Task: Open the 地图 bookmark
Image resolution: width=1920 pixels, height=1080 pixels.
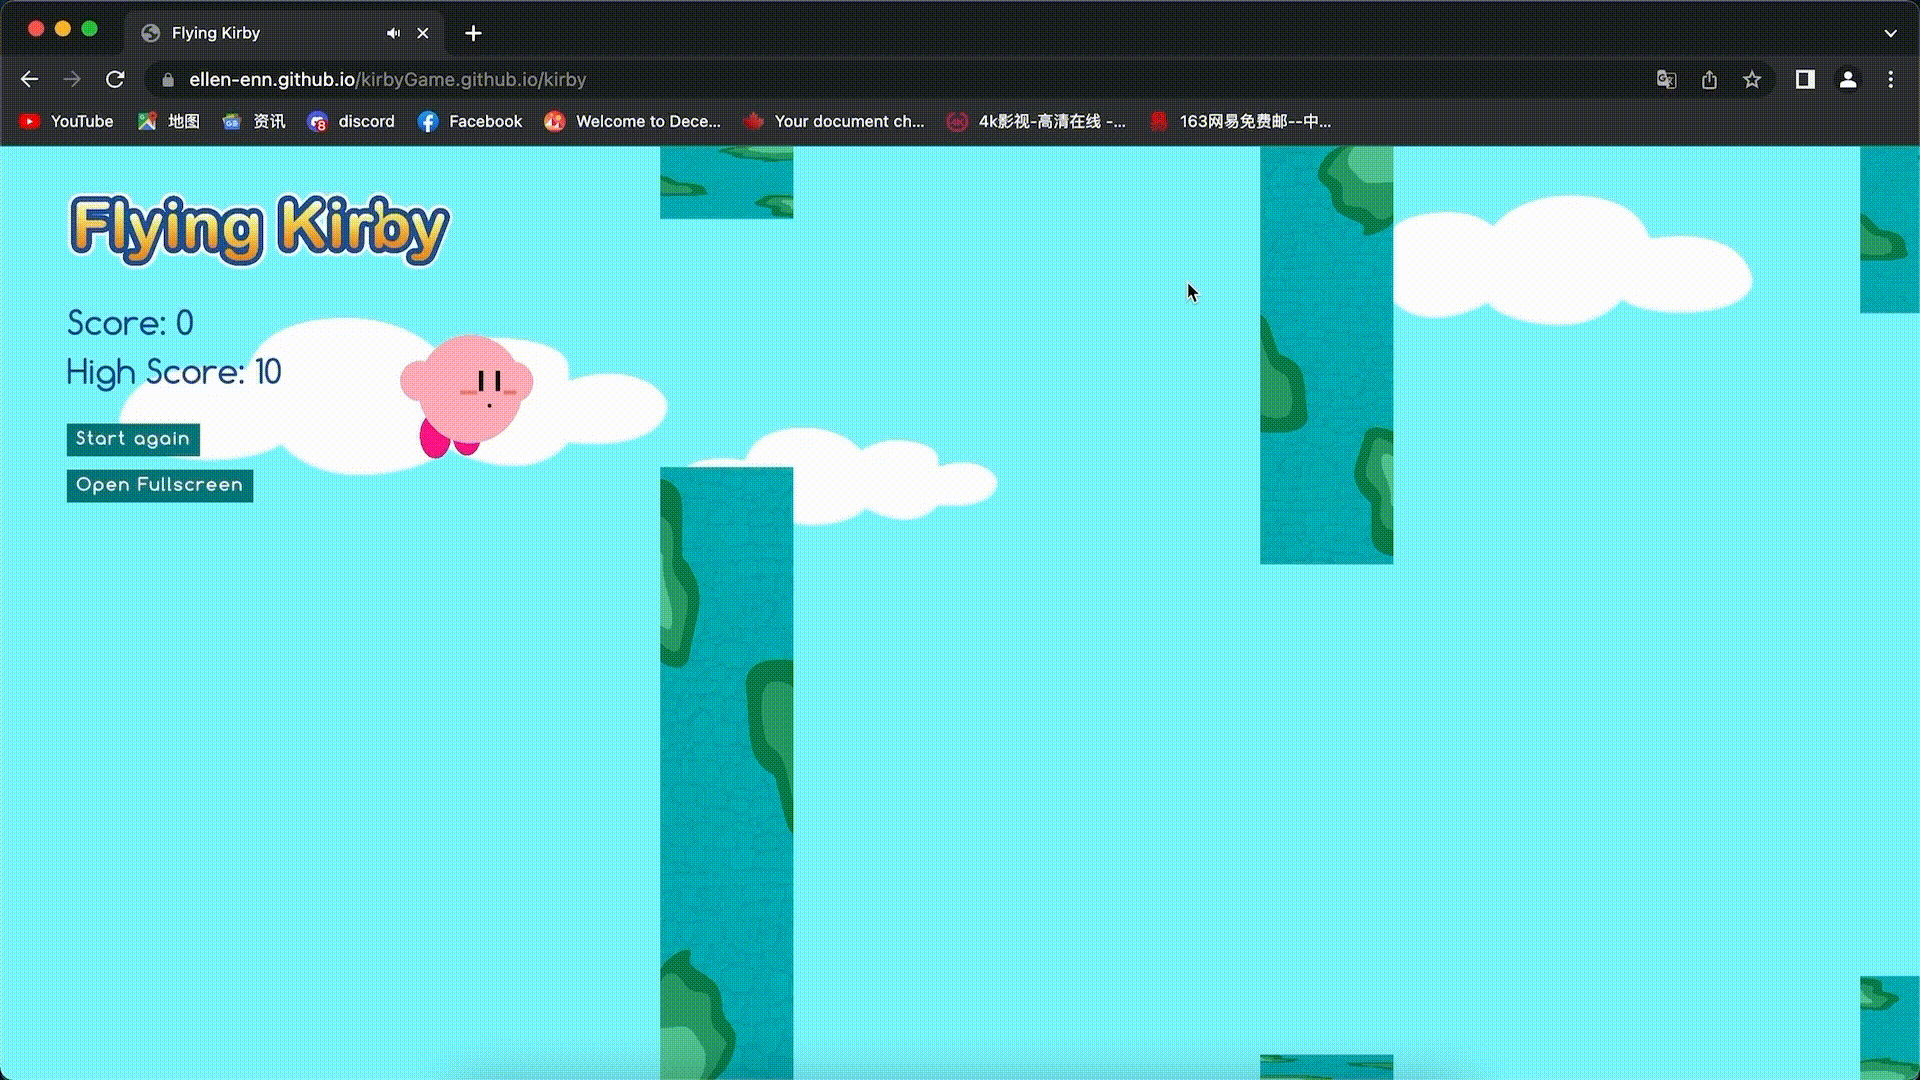Action: [x=168, y=121]
